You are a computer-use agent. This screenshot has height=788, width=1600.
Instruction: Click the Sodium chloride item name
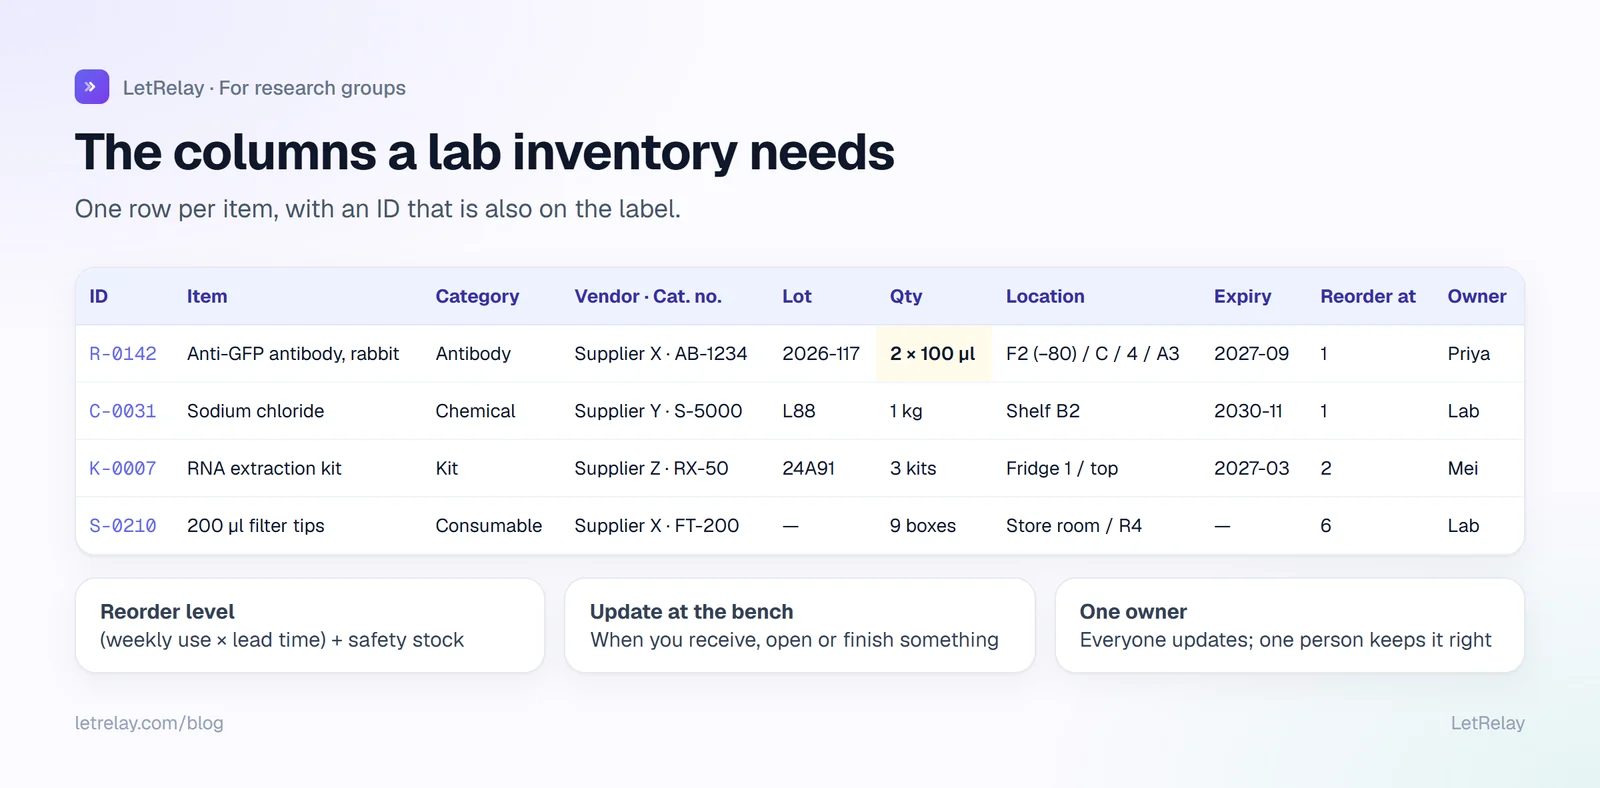coord(256,411)
